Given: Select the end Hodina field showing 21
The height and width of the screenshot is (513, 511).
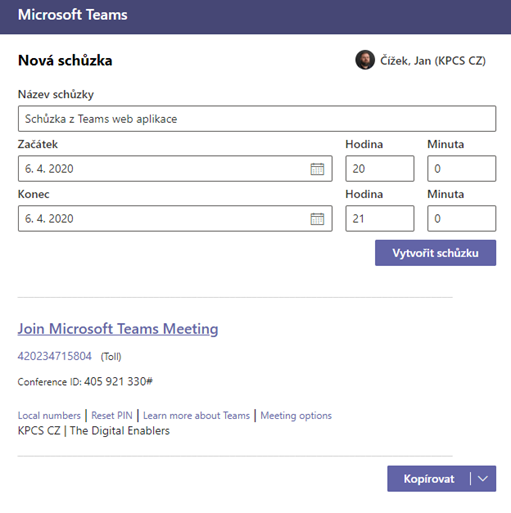Looking at the screenshot, I should [380, 219].
